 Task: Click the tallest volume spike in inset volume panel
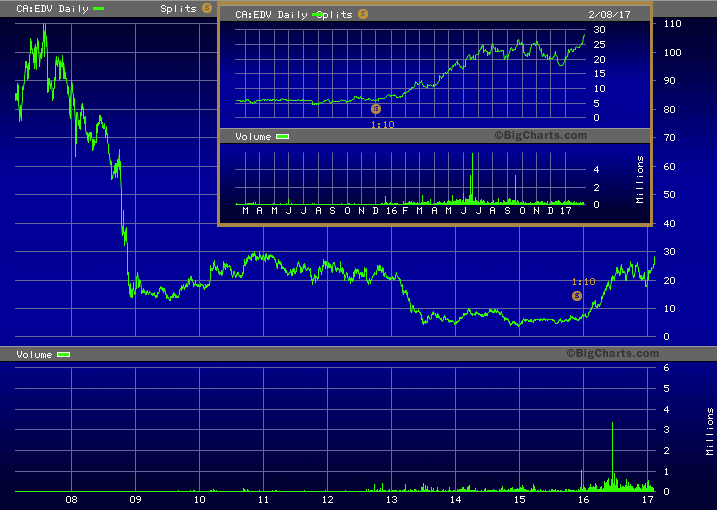coord(472,177)
